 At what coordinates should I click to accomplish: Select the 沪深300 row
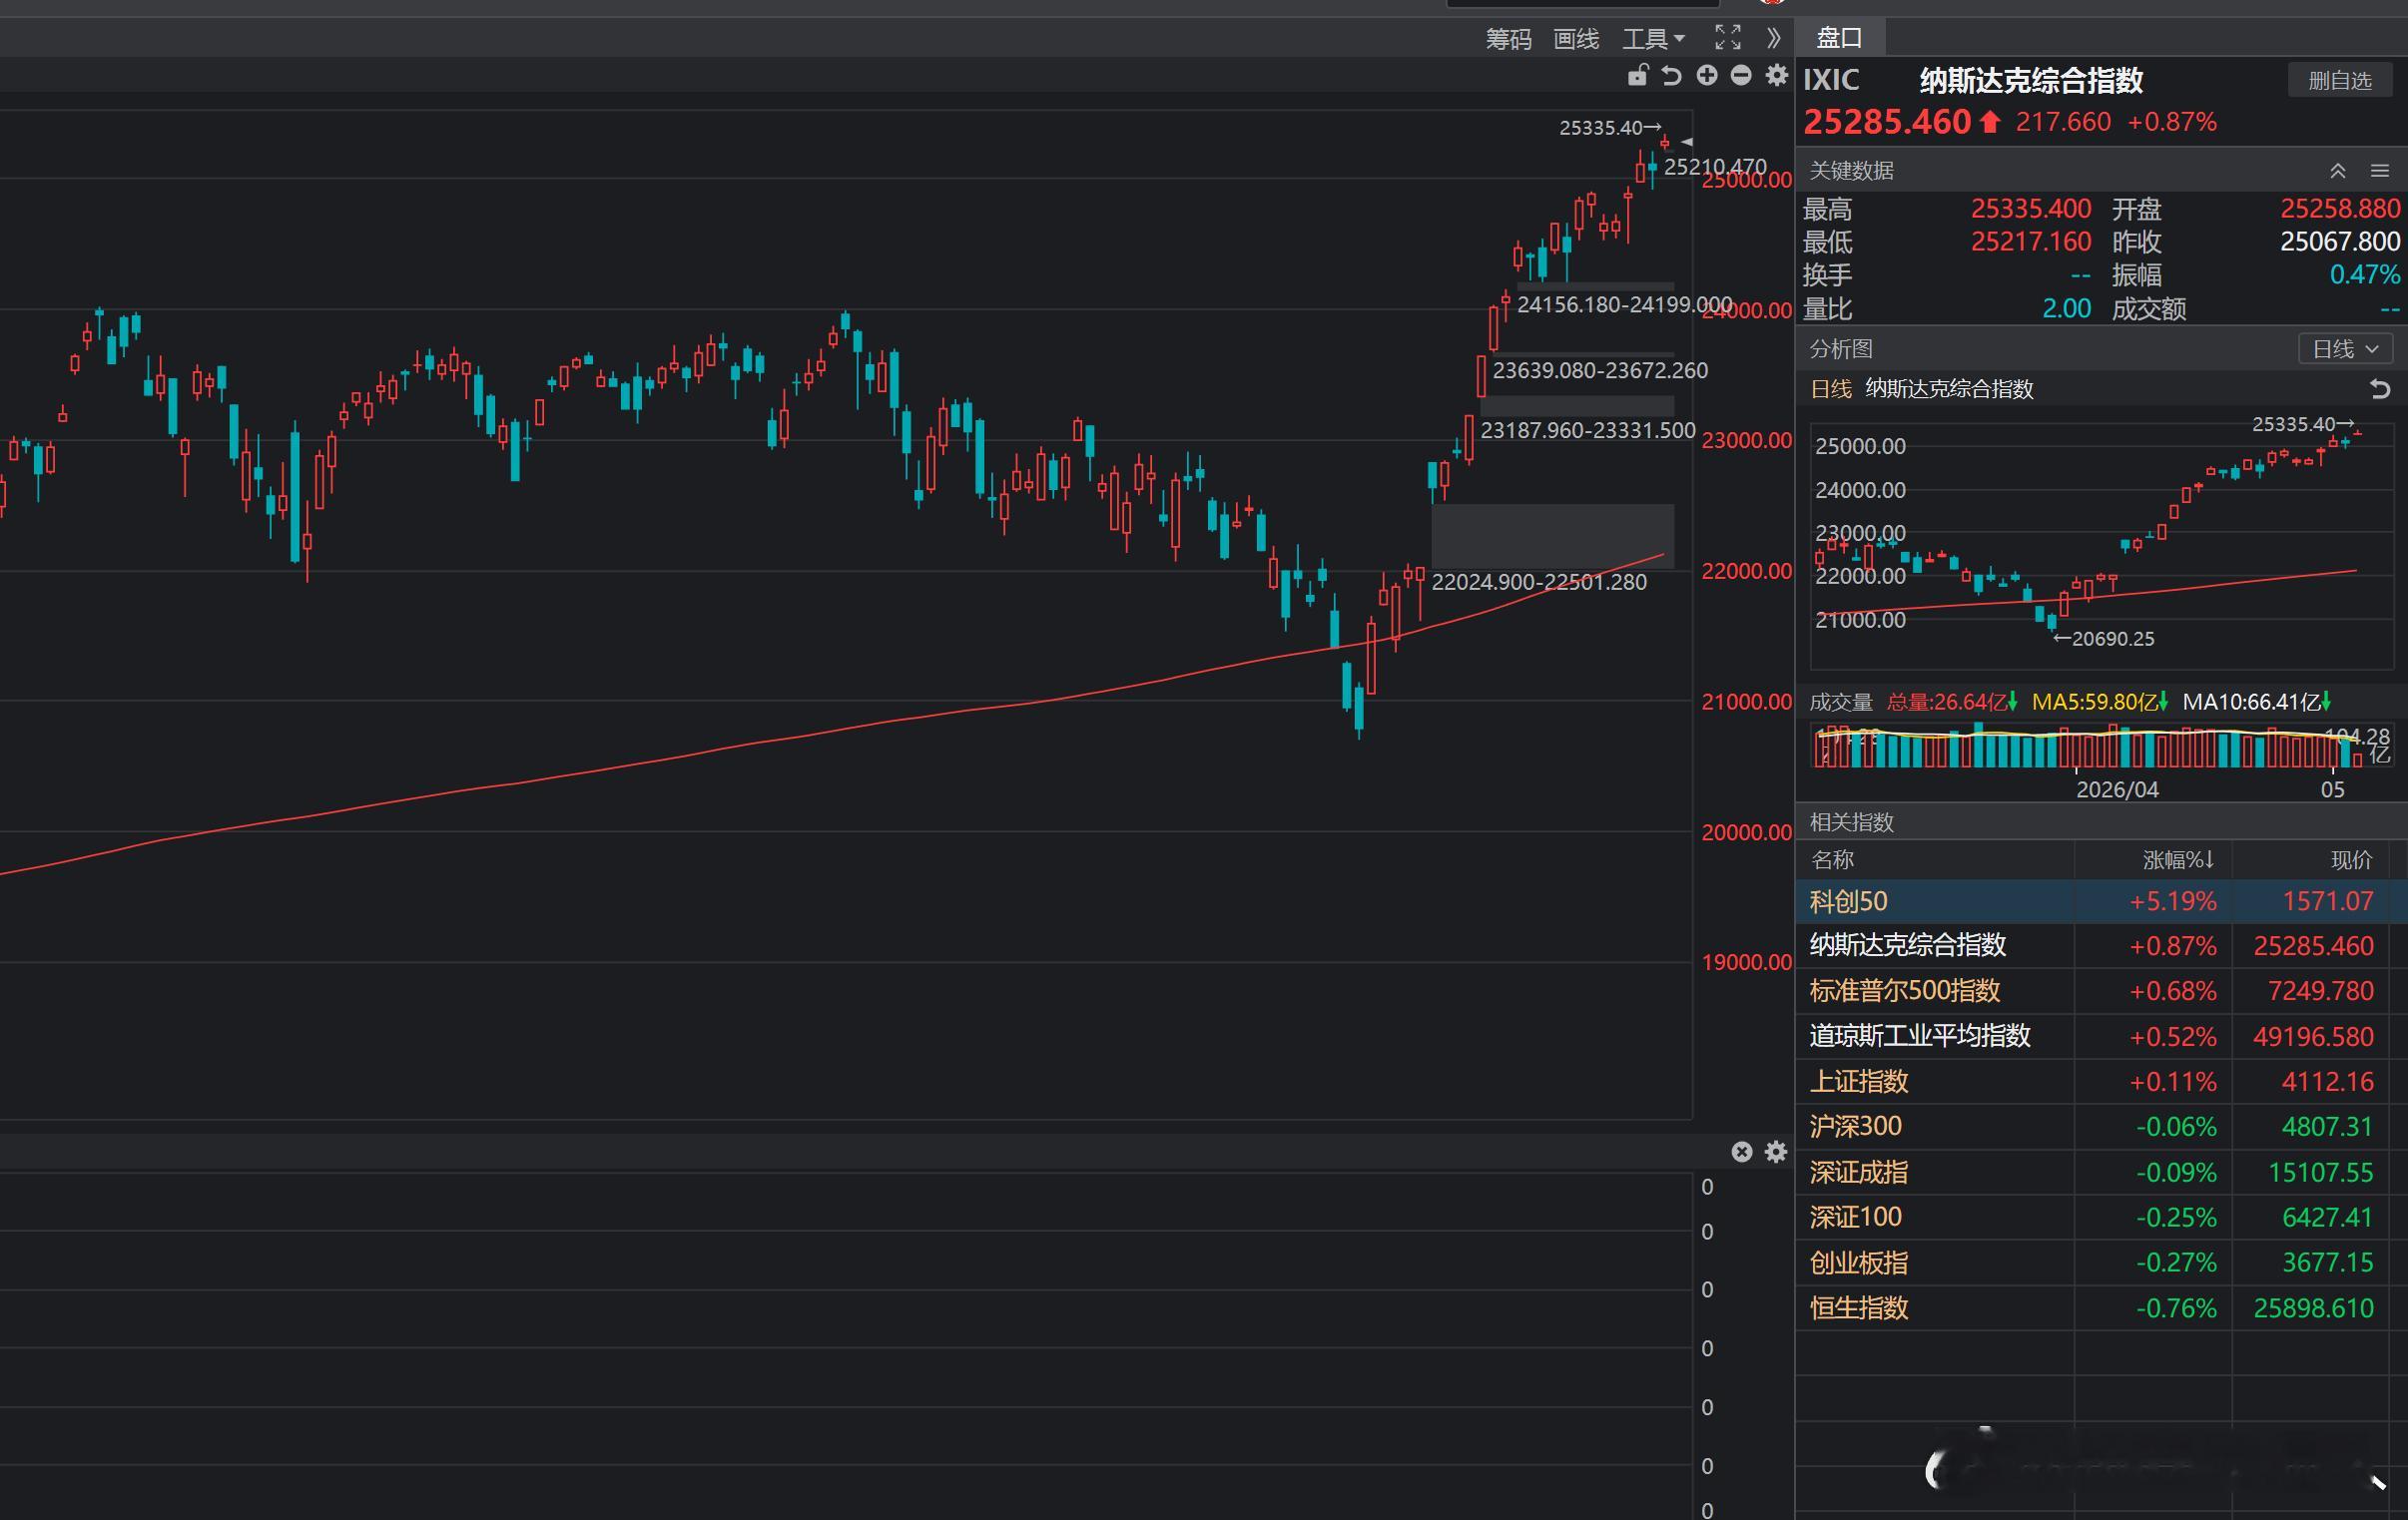tap(2101, 1127)
